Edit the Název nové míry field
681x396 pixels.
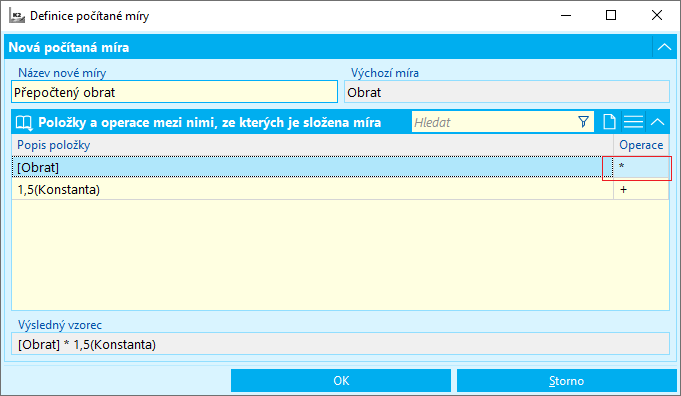click(x=174, y=92)
